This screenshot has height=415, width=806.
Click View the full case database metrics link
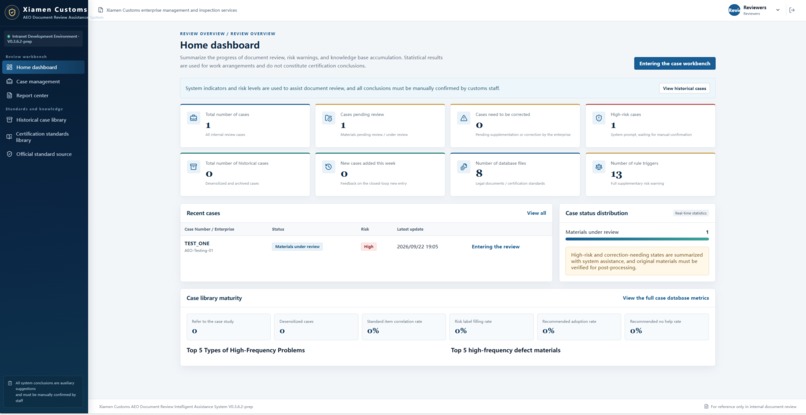coord(666,298)
